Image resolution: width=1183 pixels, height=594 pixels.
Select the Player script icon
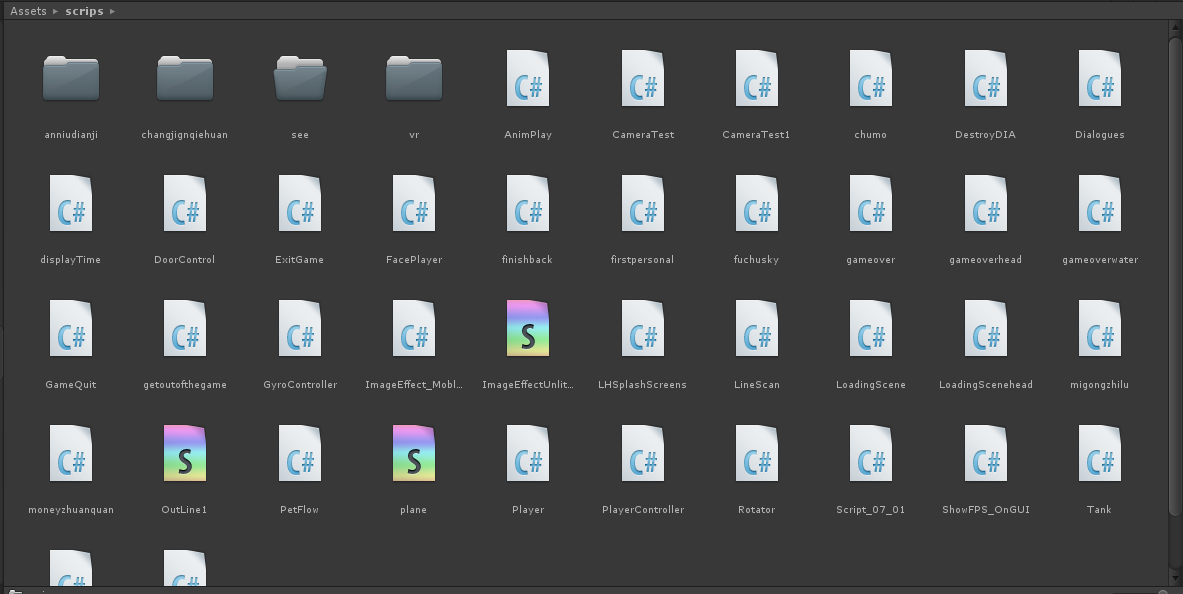528,454
